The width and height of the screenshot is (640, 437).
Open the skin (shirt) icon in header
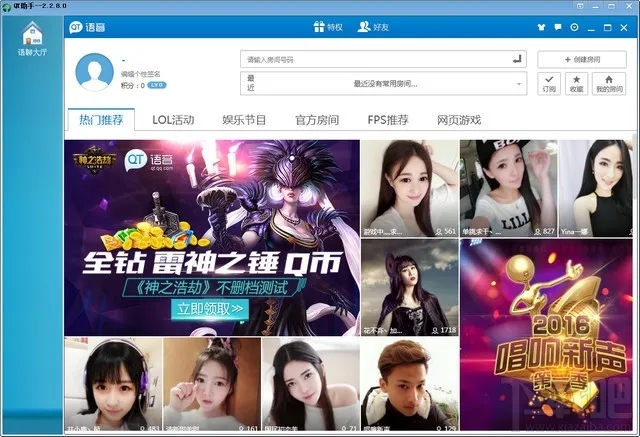click(x=541, y=27)
